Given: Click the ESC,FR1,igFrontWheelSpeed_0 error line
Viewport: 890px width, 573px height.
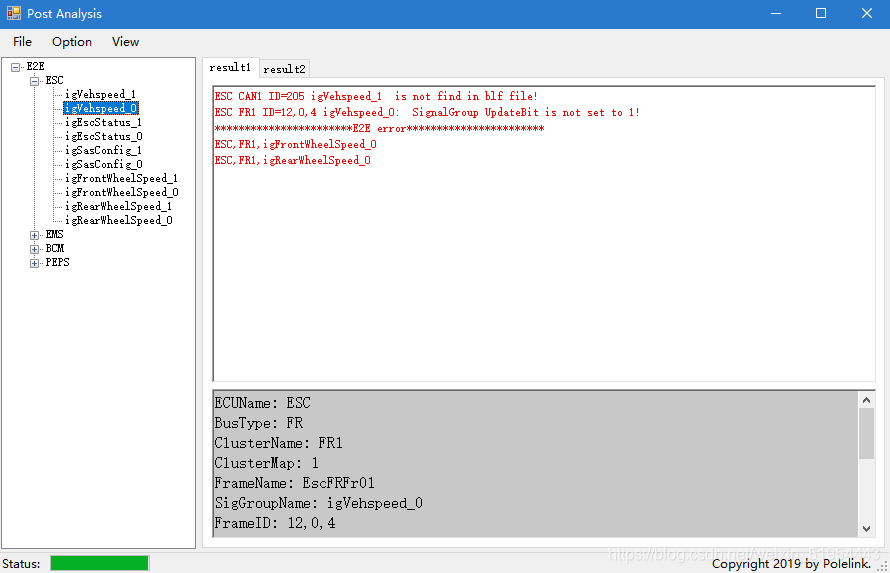Looking at the screenshot, I should click(296, 145).
